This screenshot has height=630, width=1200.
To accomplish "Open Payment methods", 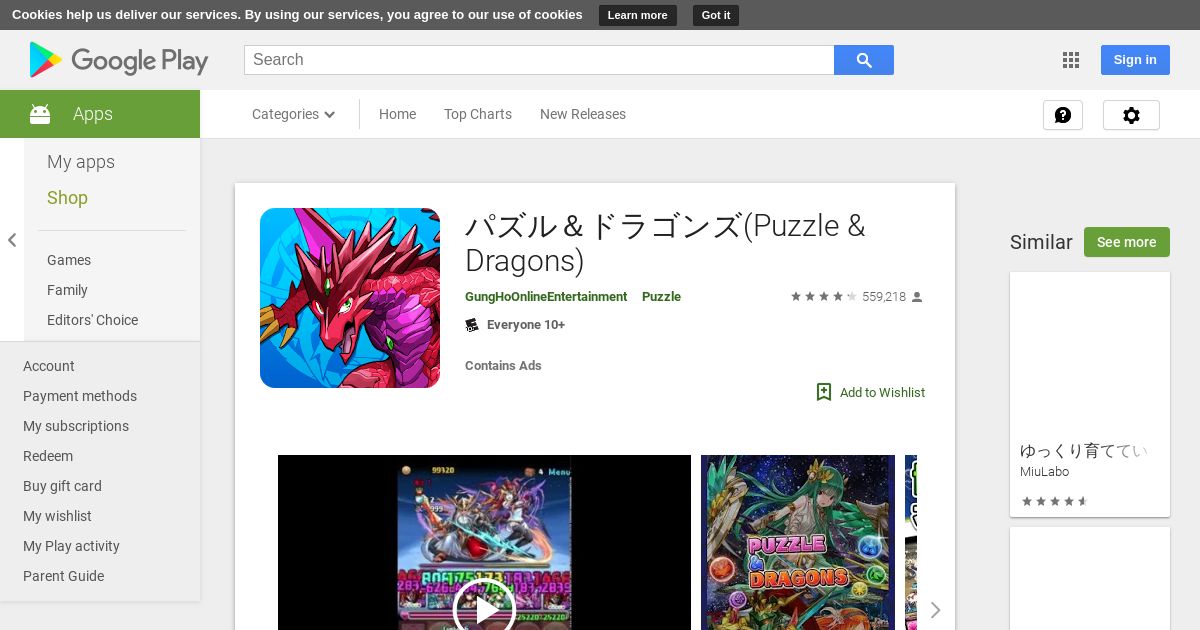I will click(80, 396).
